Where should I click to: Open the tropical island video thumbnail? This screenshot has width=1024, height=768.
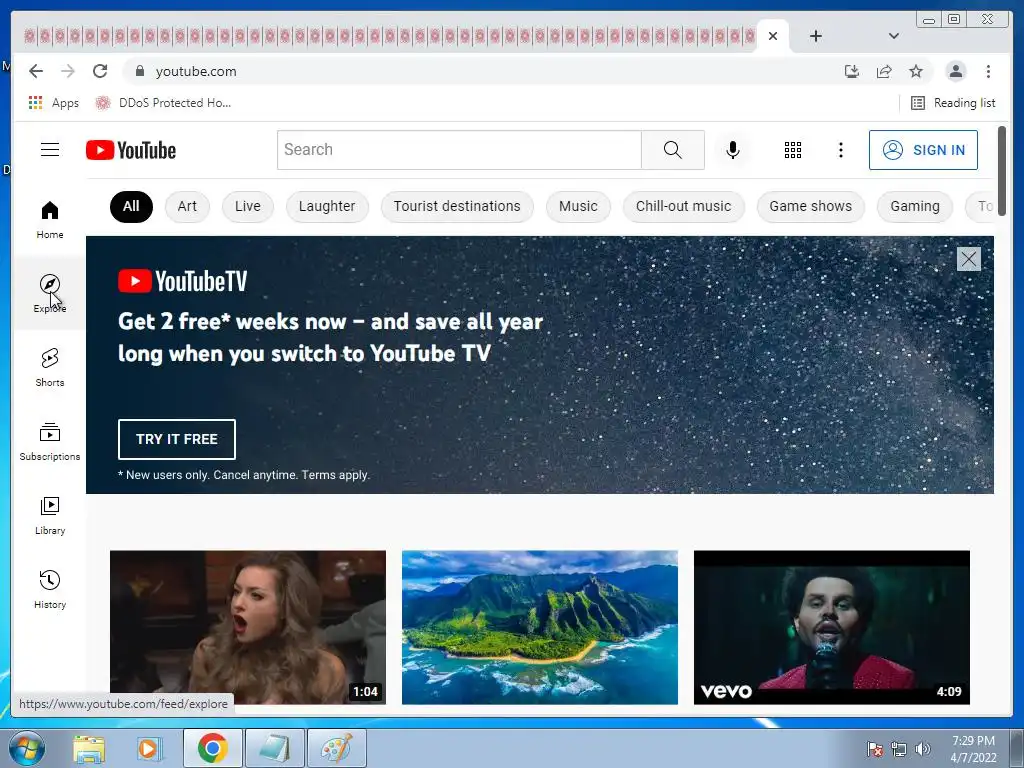click(539, 628)
